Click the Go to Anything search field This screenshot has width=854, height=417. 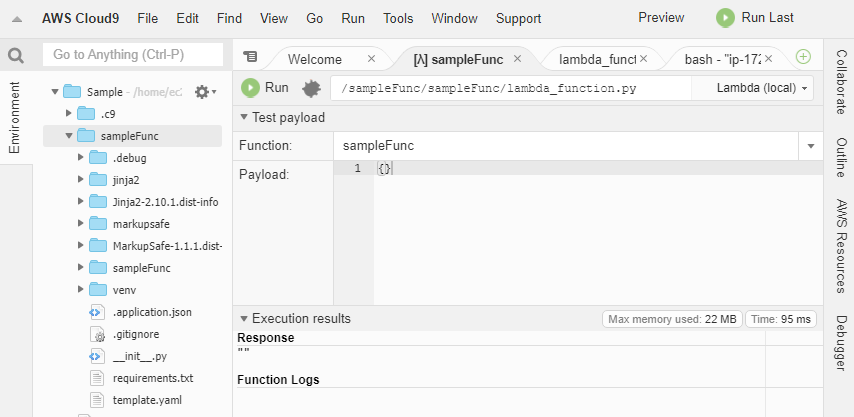(133, 54)
